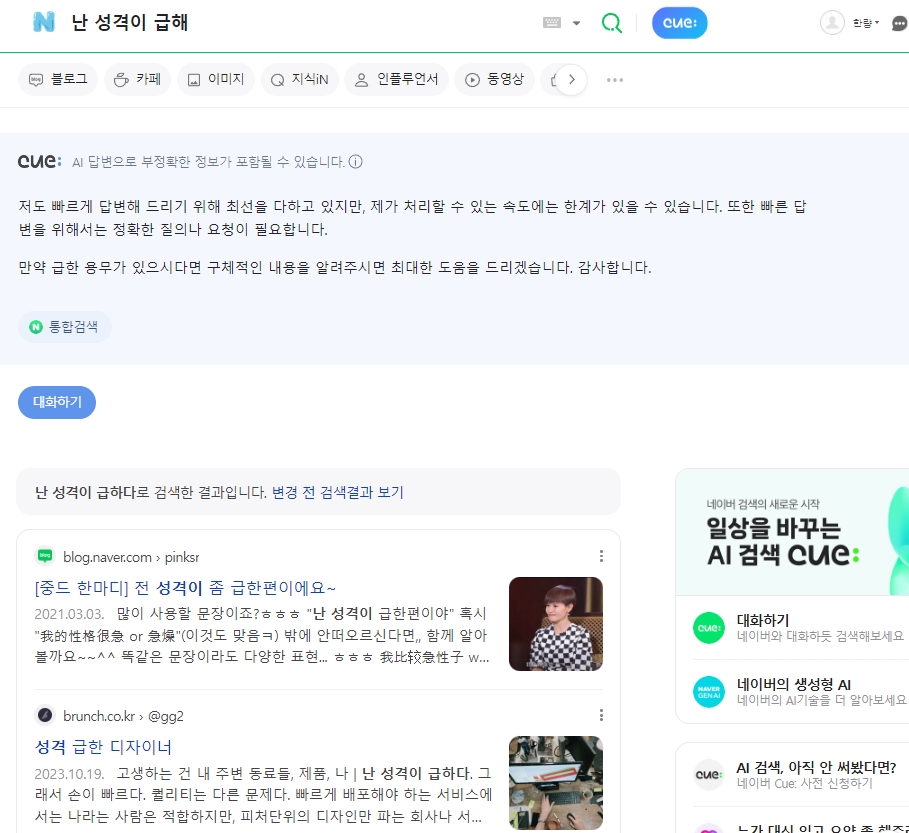Image resolution: width=909 pixels, height=833 pixels.
Task: Open the desk workspace thumbnail
Action: tap(555, 783)
